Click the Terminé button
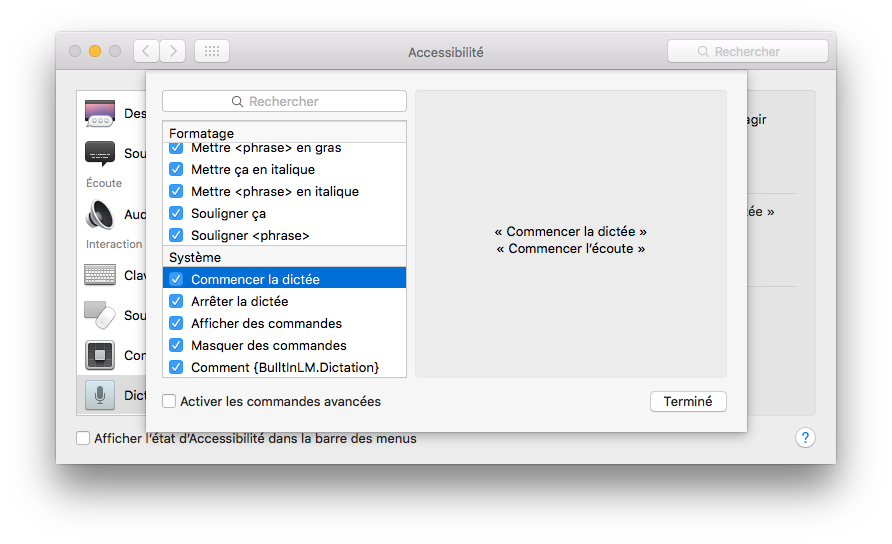The height and width of the screenshot is (544, 892). pos(688,401)
